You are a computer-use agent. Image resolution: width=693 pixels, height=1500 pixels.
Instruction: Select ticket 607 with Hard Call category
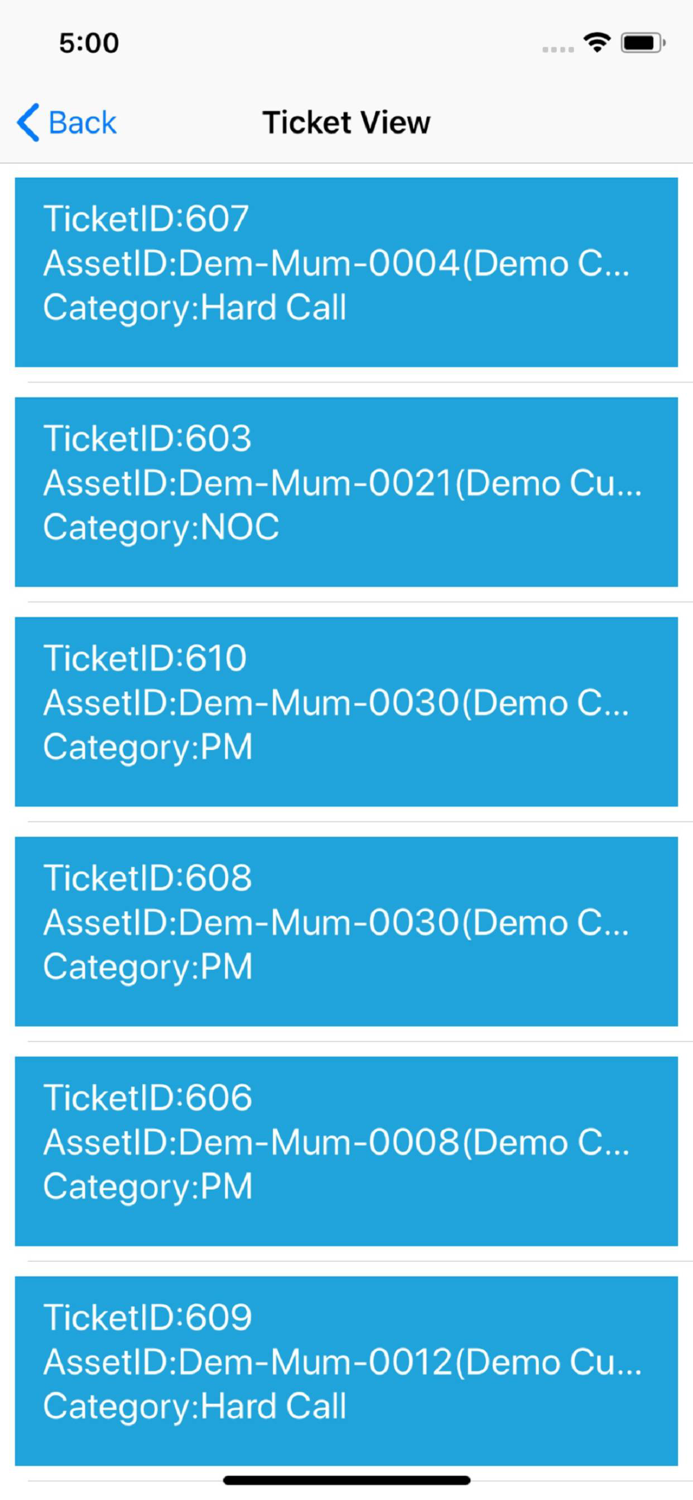346,271
